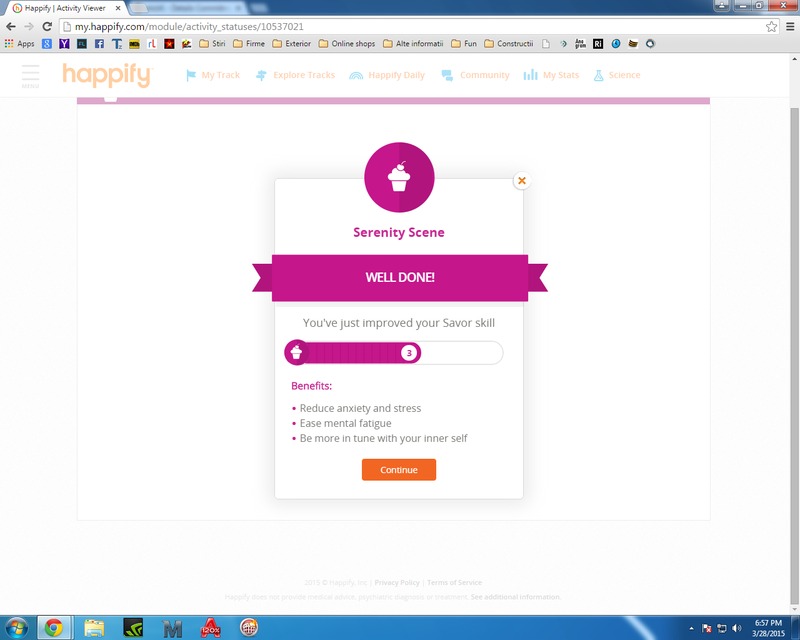
Task: Close the Happify browser tab
Action: 118,8
